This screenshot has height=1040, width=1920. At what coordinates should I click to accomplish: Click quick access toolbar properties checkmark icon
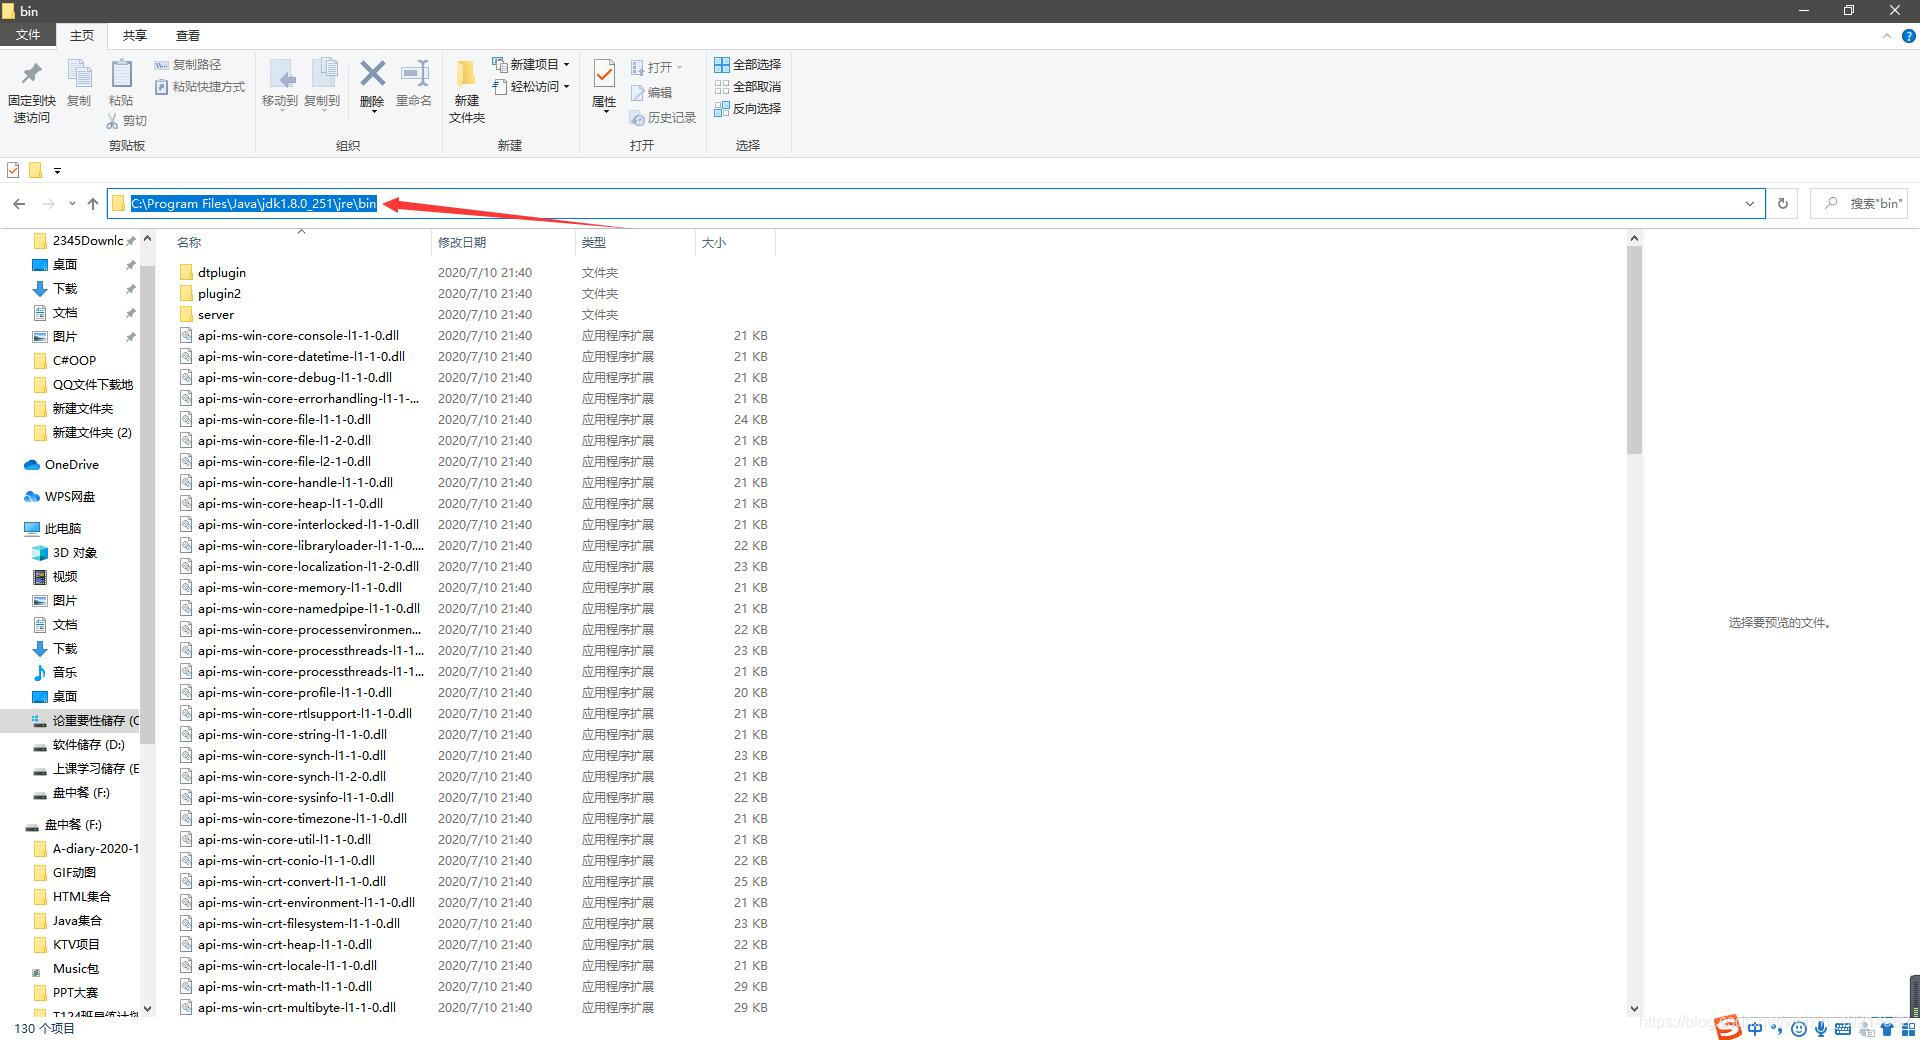pyautogui.click(x=13, y=171)
